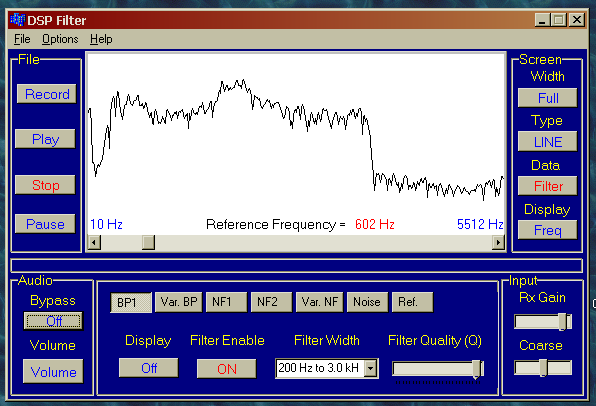The width and height of the screenshot is (596, 406).
Task: Select the NF2 filter button
Action: tap(271, 302)
